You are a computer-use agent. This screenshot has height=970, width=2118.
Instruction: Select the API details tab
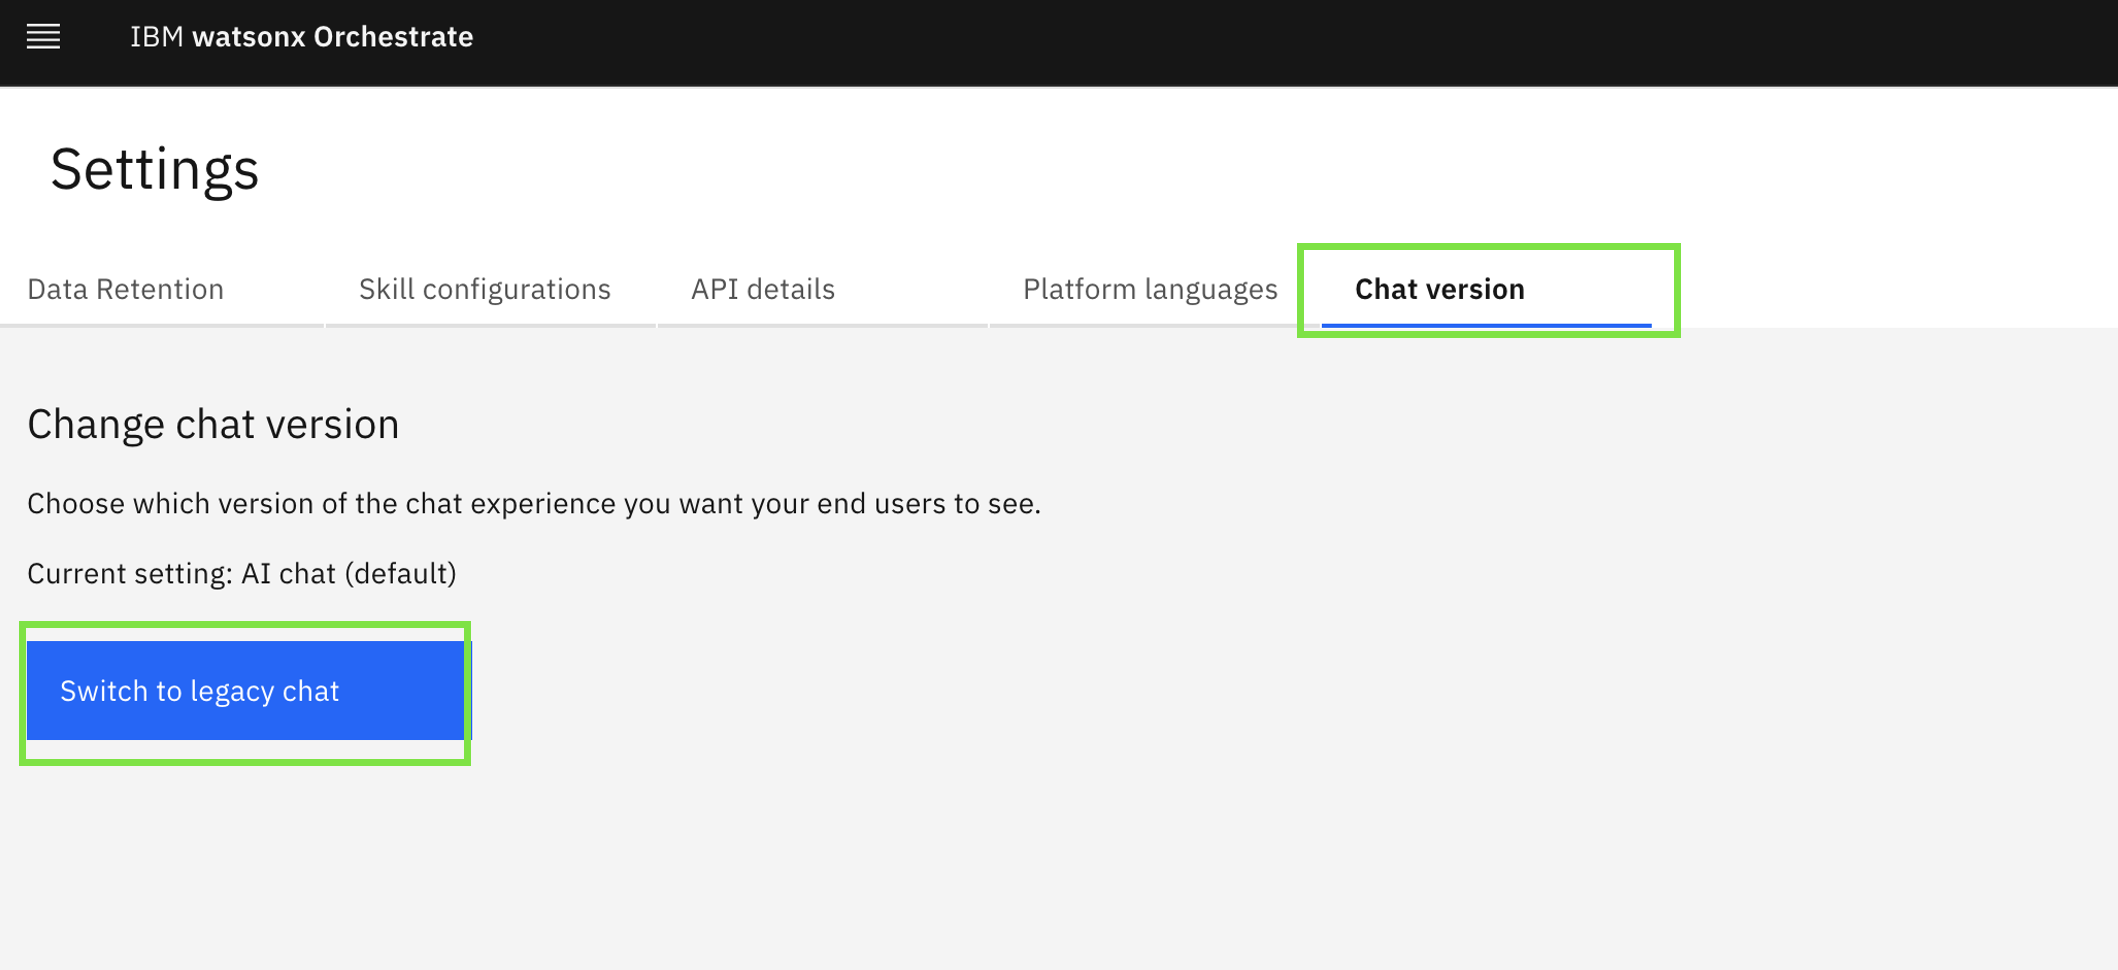[x=762, y=289]
